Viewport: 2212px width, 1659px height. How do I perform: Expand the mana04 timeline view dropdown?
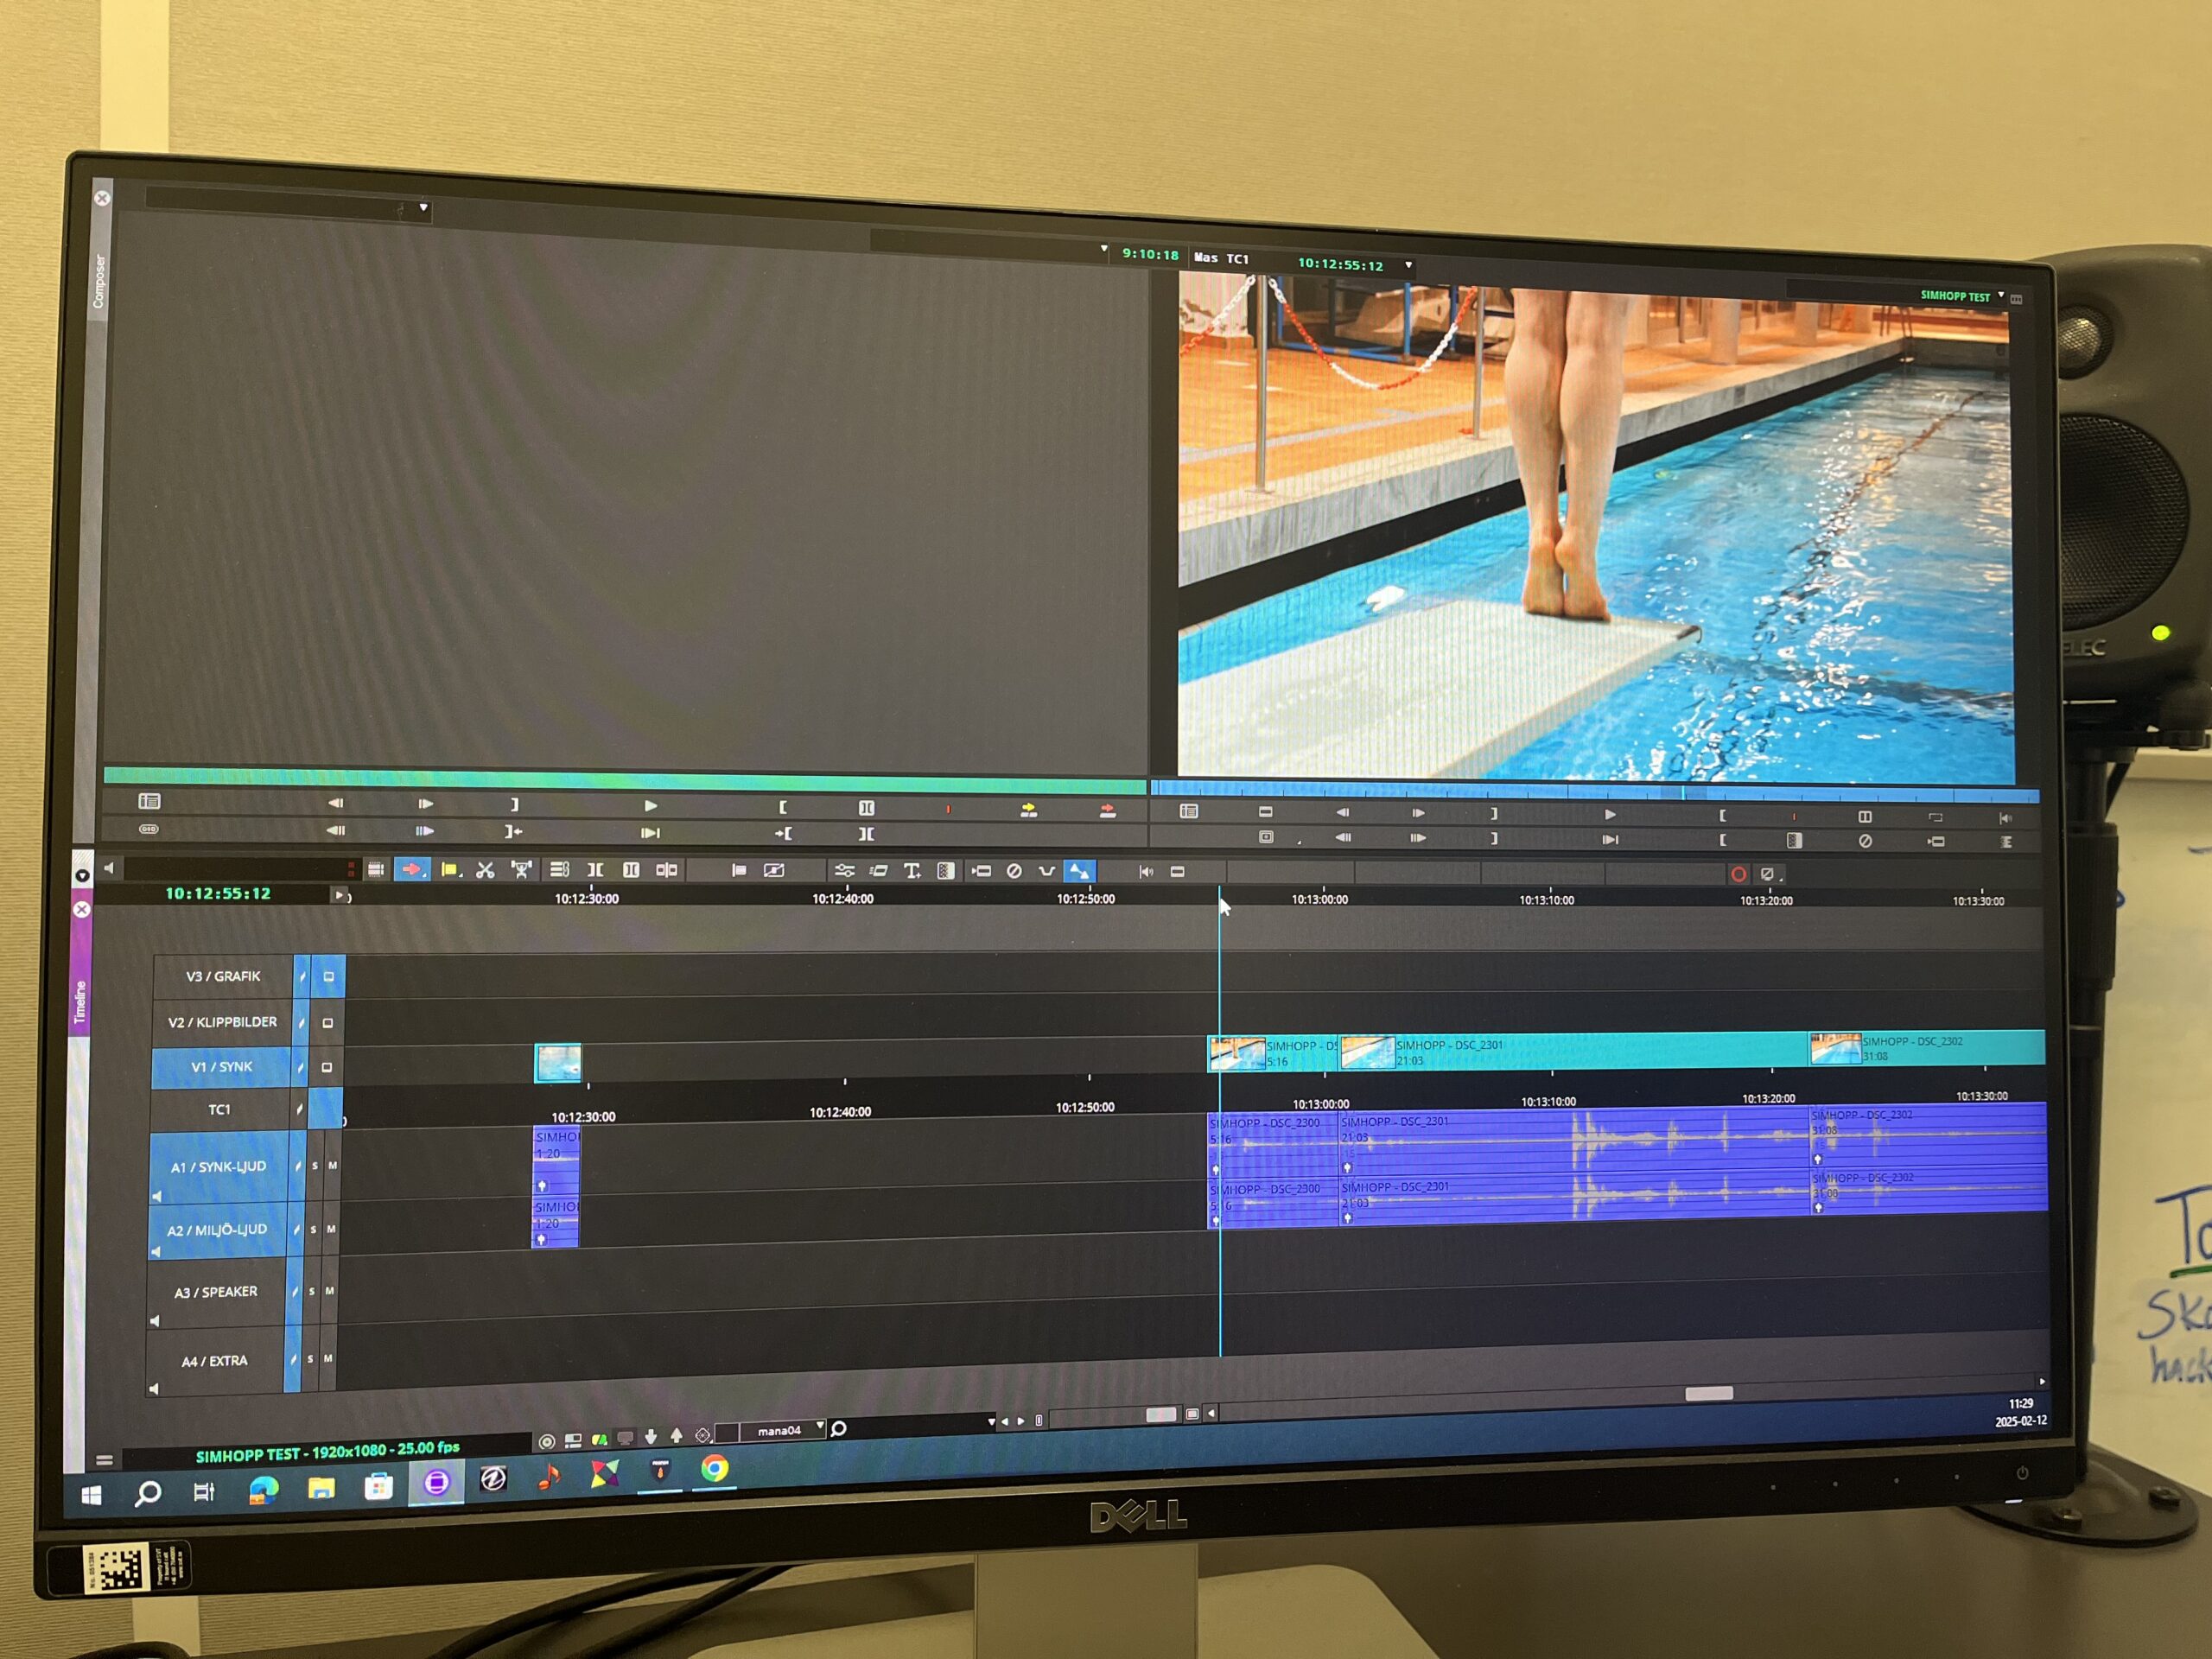(x=820, y=1426)
